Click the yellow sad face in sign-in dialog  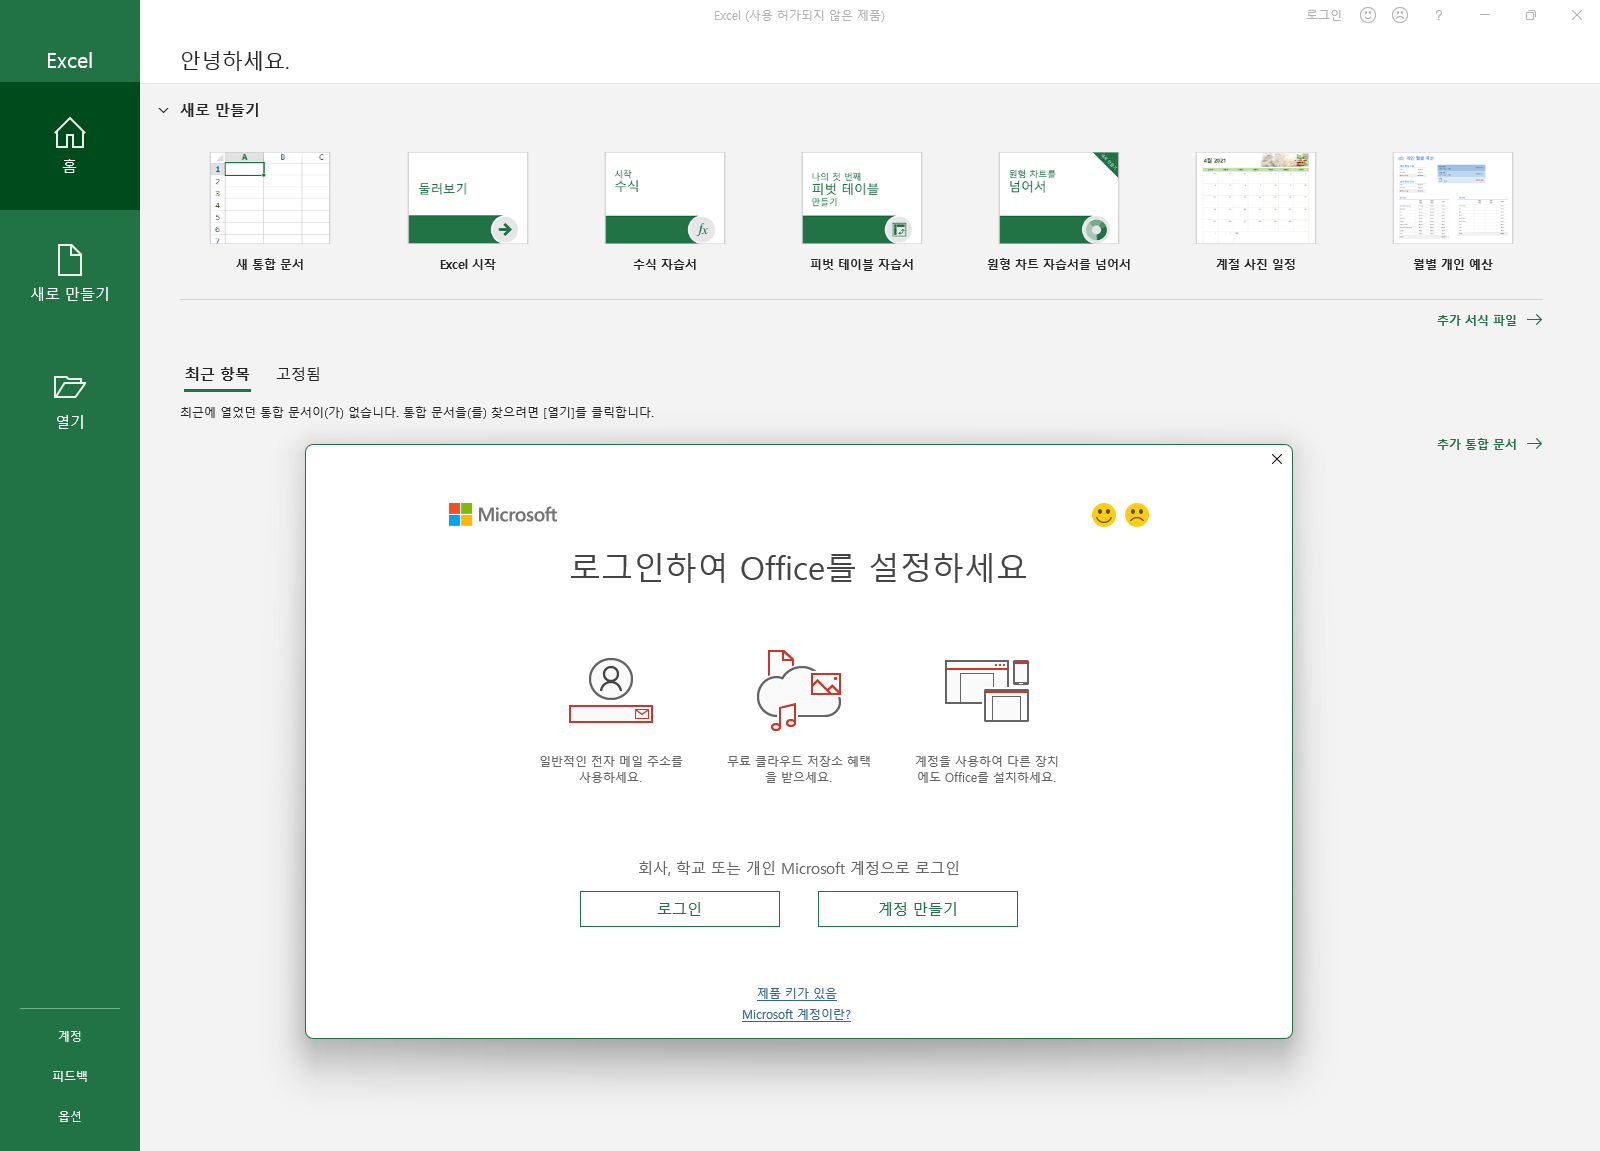1137,515
